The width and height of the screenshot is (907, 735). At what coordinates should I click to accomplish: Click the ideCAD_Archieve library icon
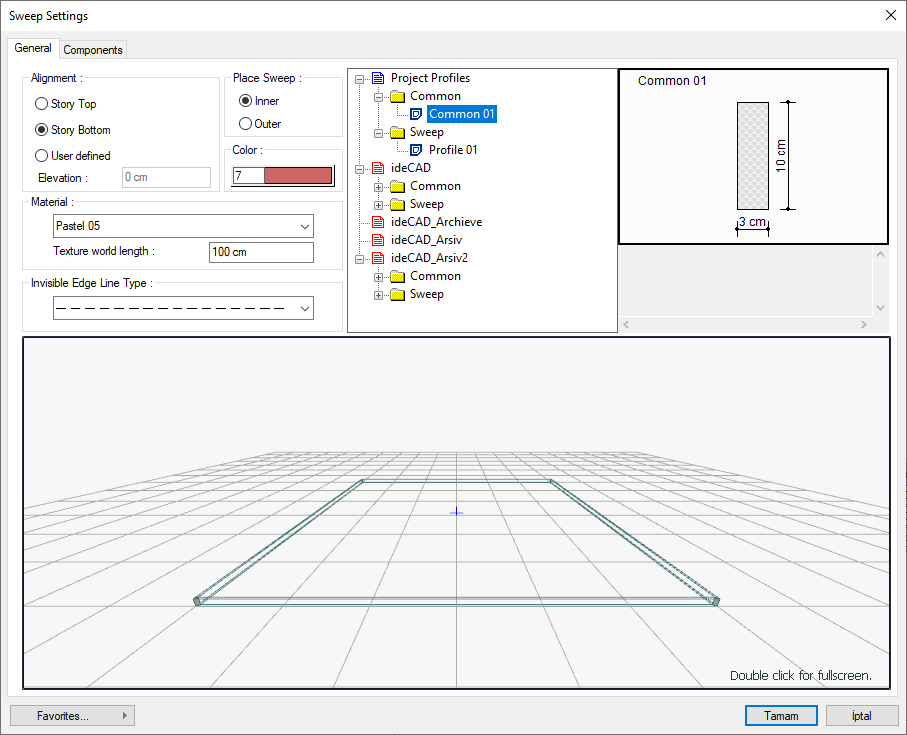(377, 222)
